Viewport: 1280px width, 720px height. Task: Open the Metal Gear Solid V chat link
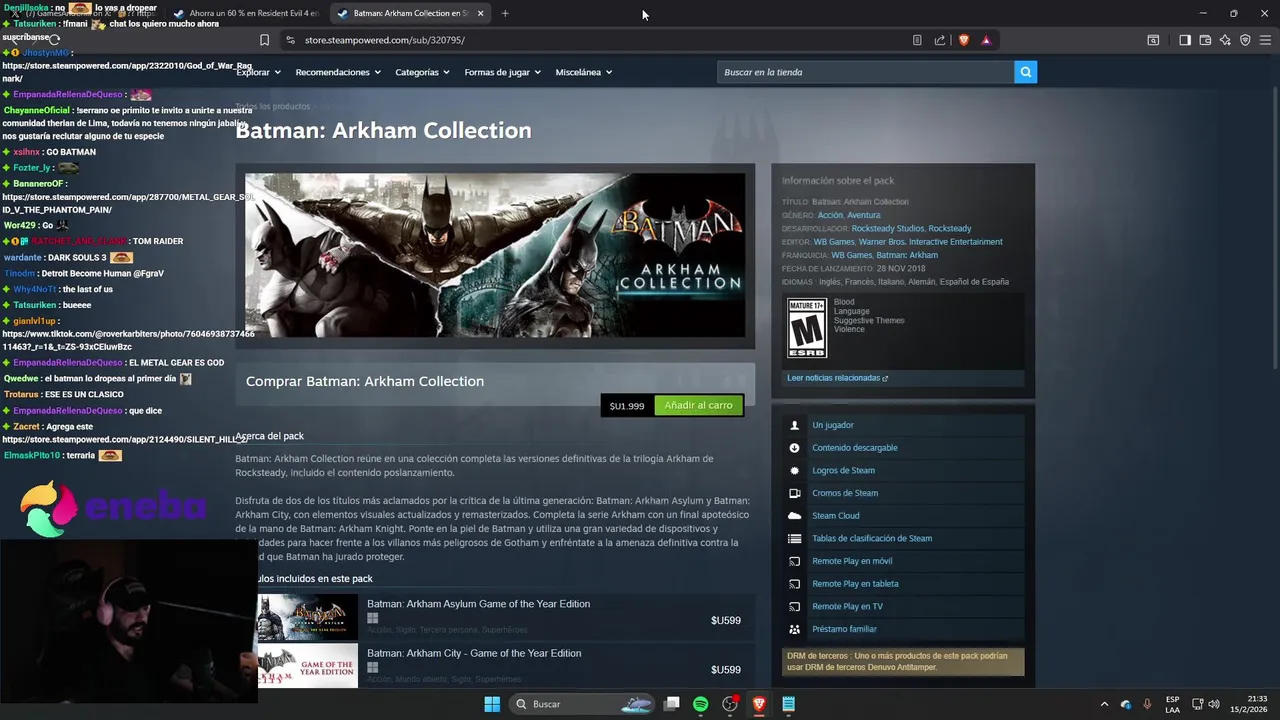[127, 203]
